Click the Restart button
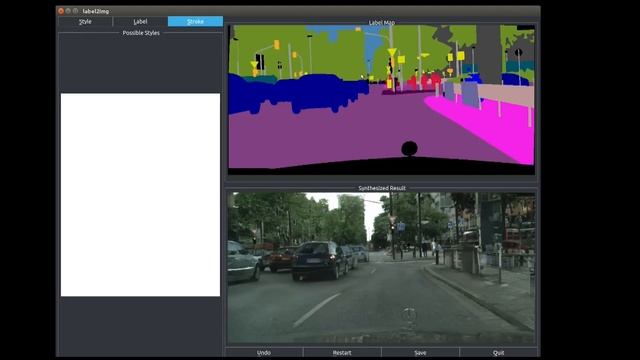The height and width of the screenshot is (360, 640). (342, 353)
